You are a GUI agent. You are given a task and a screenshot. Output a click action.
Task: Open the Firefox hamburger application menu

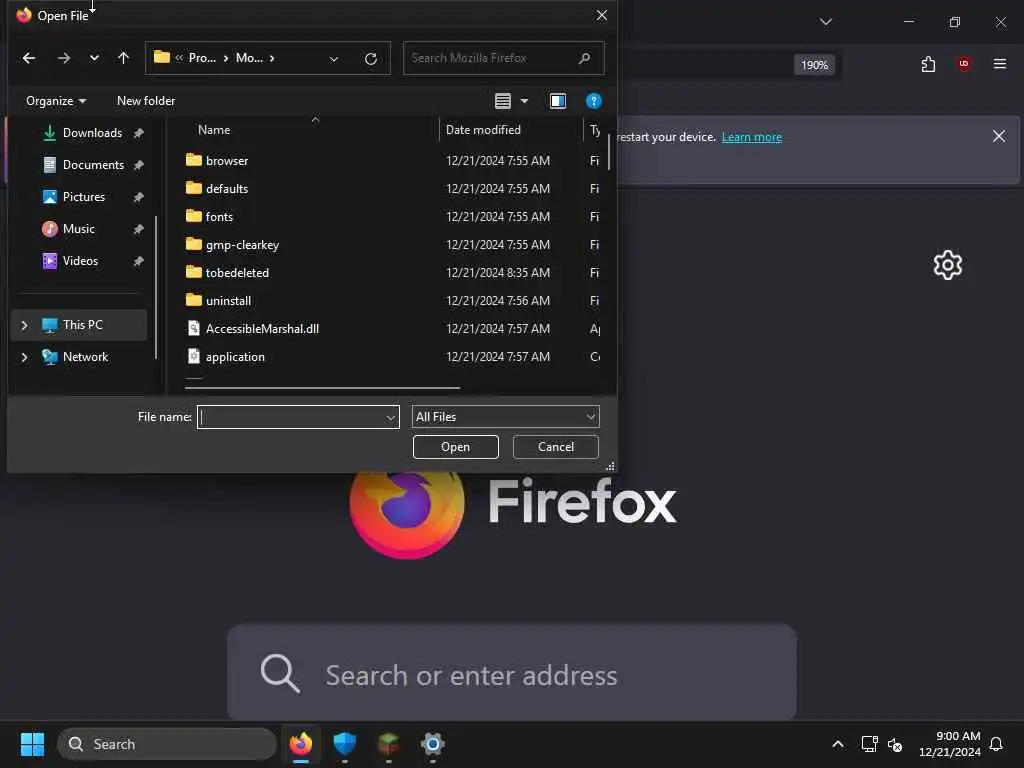coord(999,64)
